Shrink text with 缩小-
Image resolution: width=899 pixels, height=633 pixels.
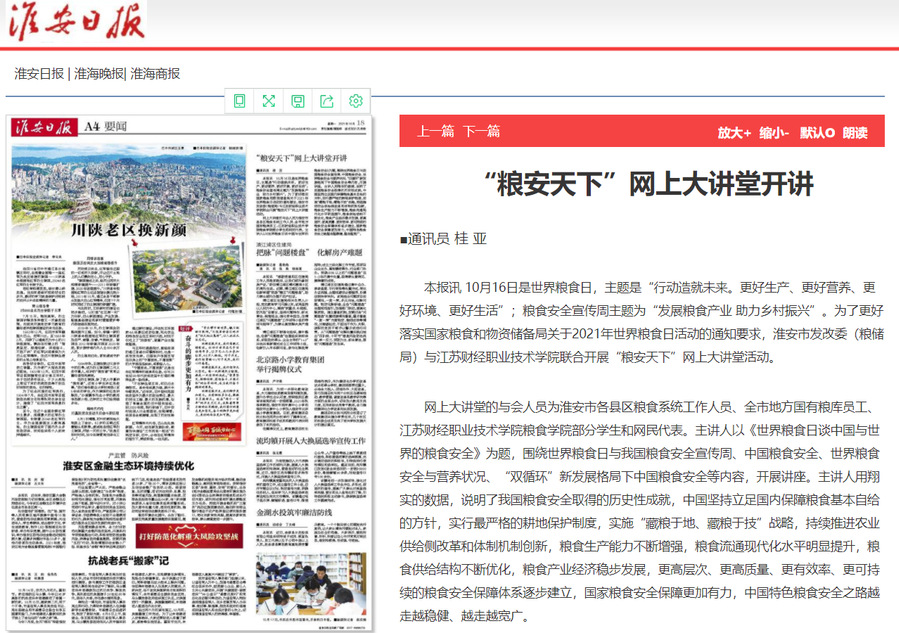click(x=774, y=132)
